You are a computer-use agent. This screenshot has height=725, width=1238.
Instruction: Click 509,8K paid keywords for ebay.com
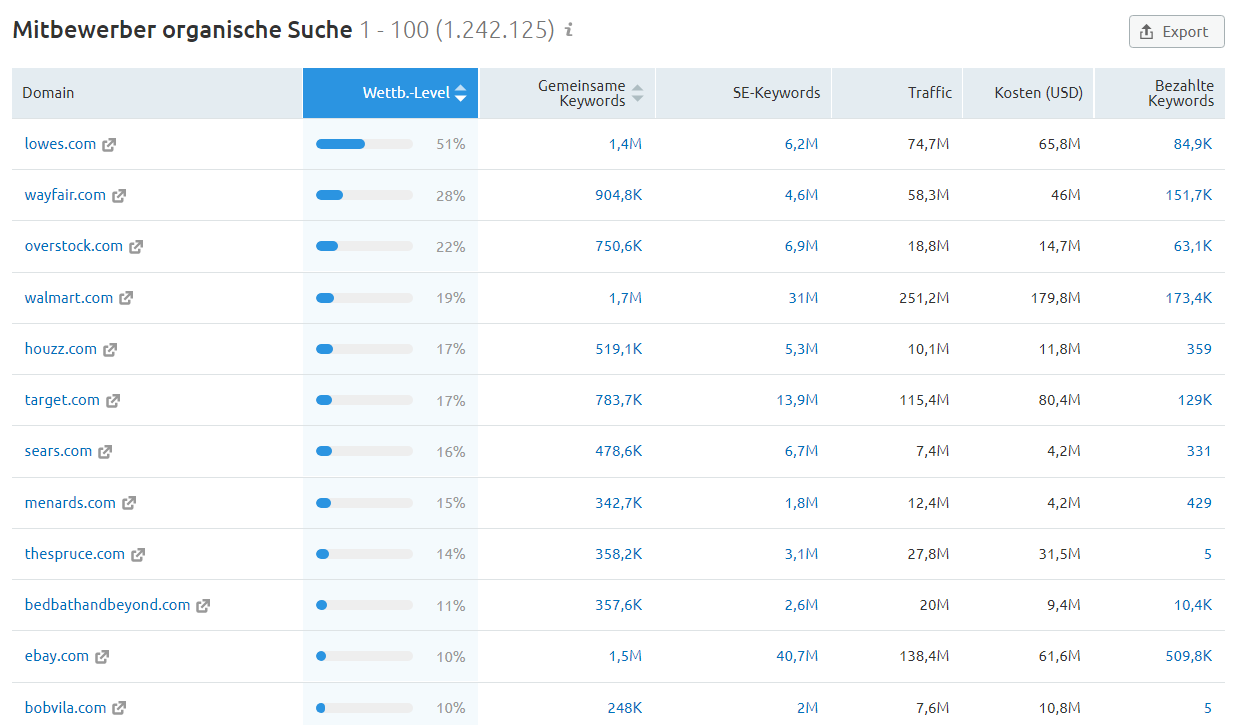tap(1188, 656)
